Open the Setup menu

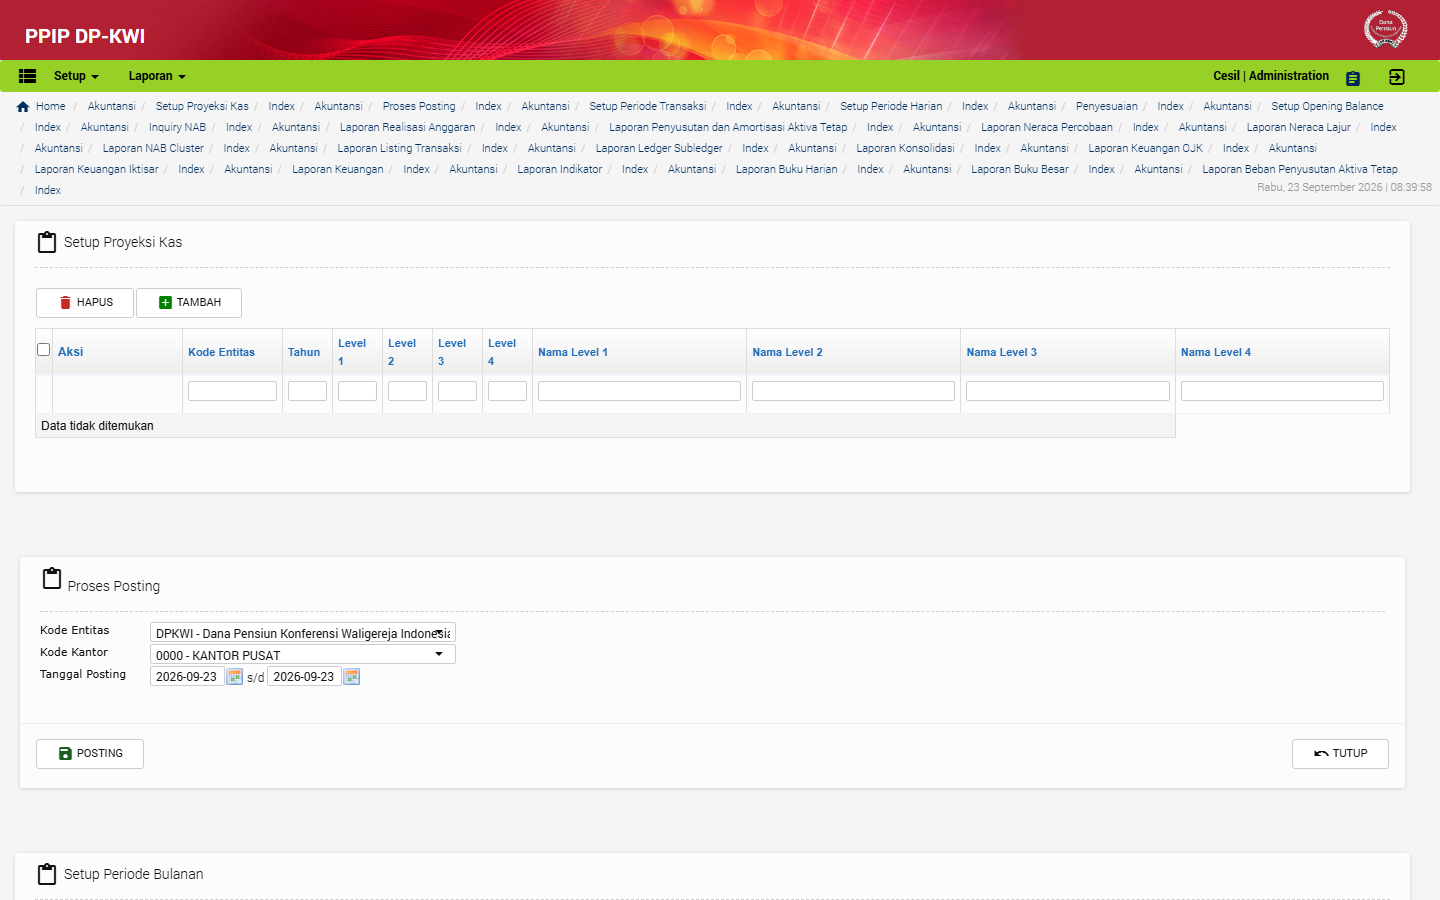tap(76, 76)
